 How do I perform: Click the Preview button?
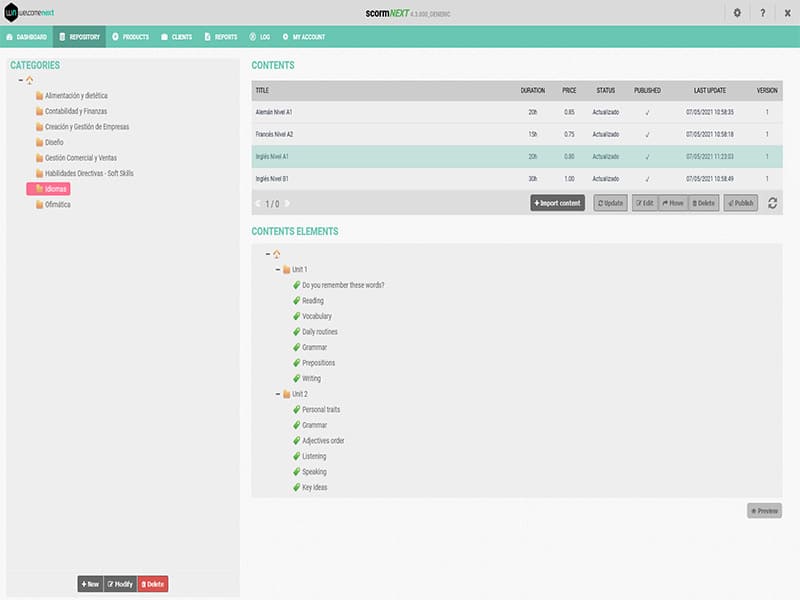[x=764, y=511]
